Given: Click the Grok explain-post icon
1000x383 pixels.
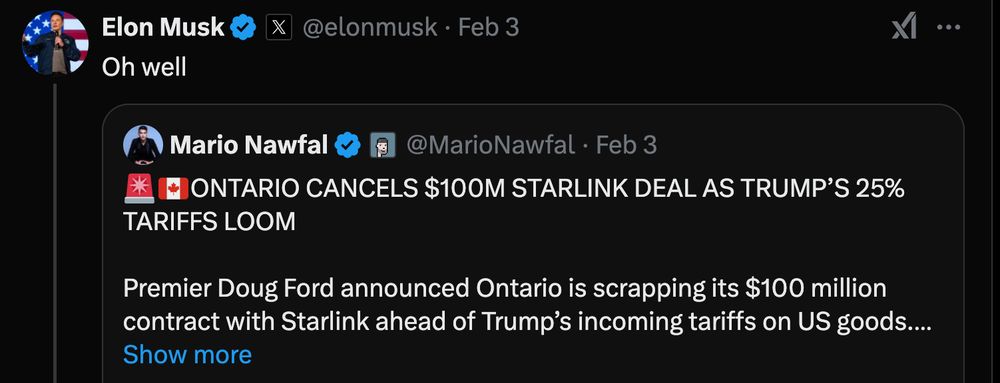Looking at the screenshot, I should click(904, 27).
